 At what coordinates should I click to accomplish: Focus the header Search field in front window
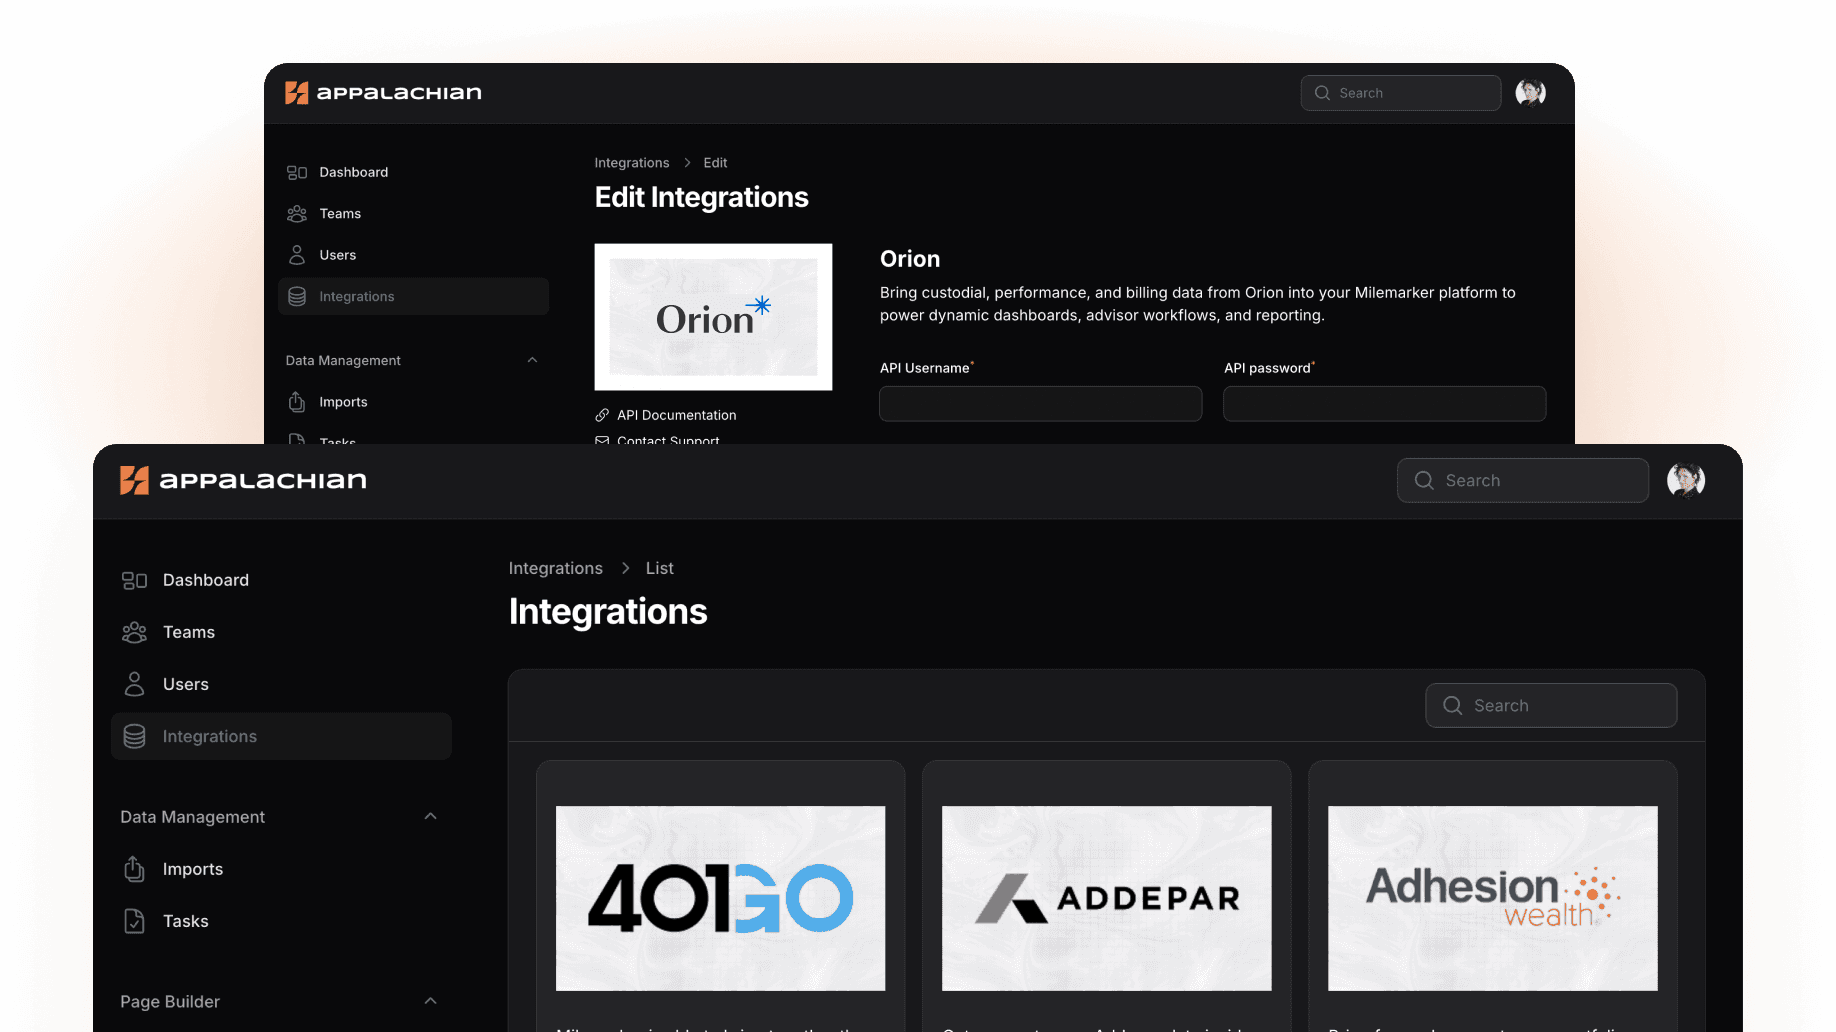(x=1522, y=480)
